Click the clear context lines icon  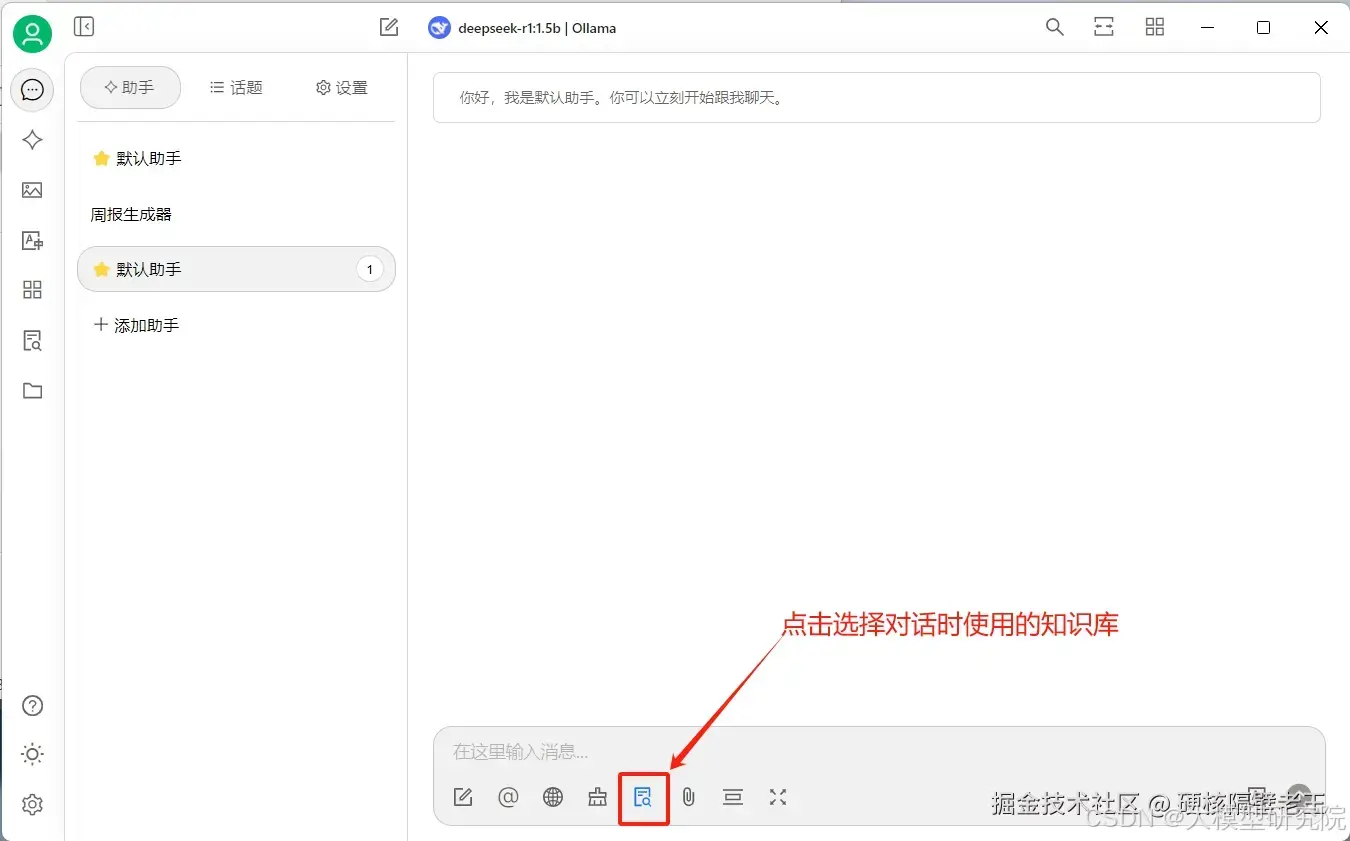coord(733,797)
